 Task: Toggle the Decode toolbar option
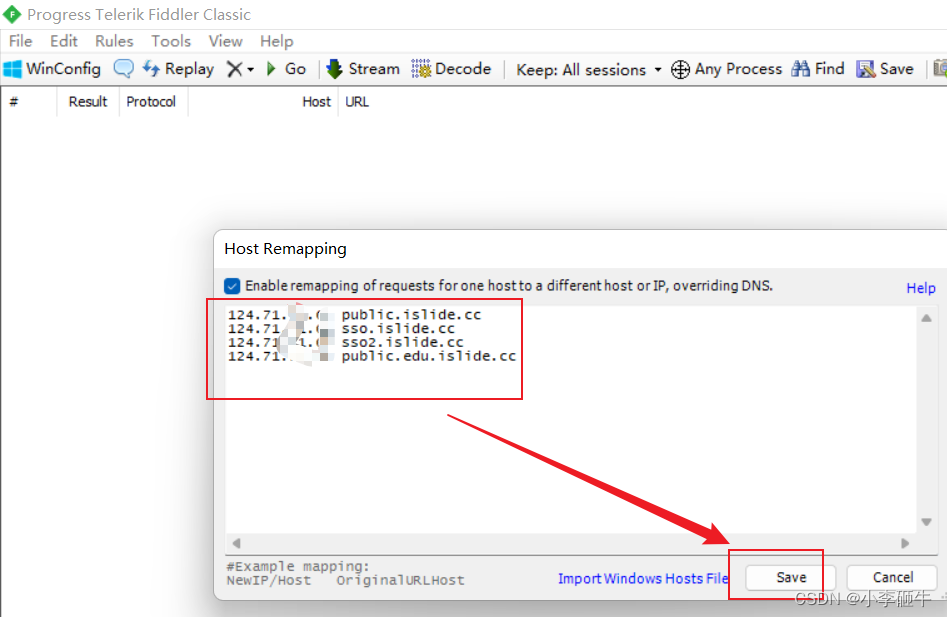point(451,69)
